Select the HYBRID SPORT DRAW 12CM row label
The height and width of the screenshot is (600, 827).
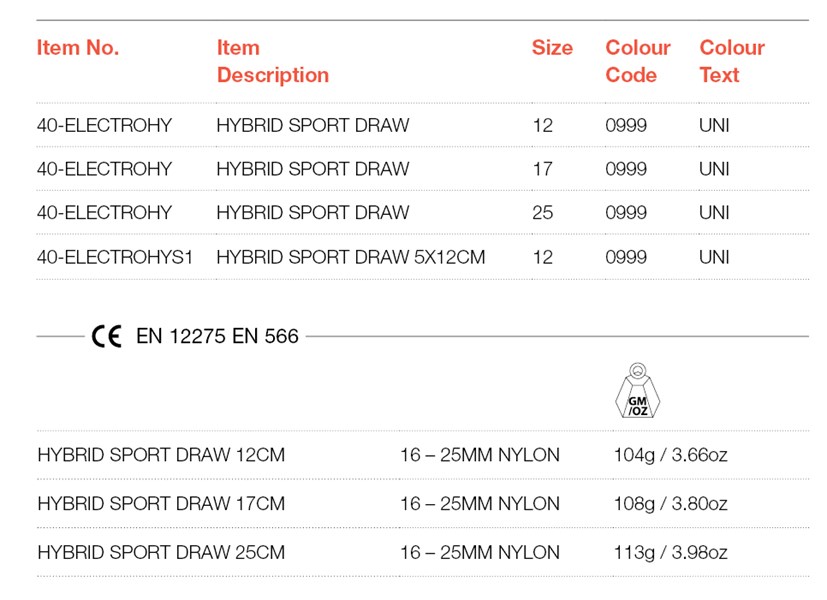161,455
